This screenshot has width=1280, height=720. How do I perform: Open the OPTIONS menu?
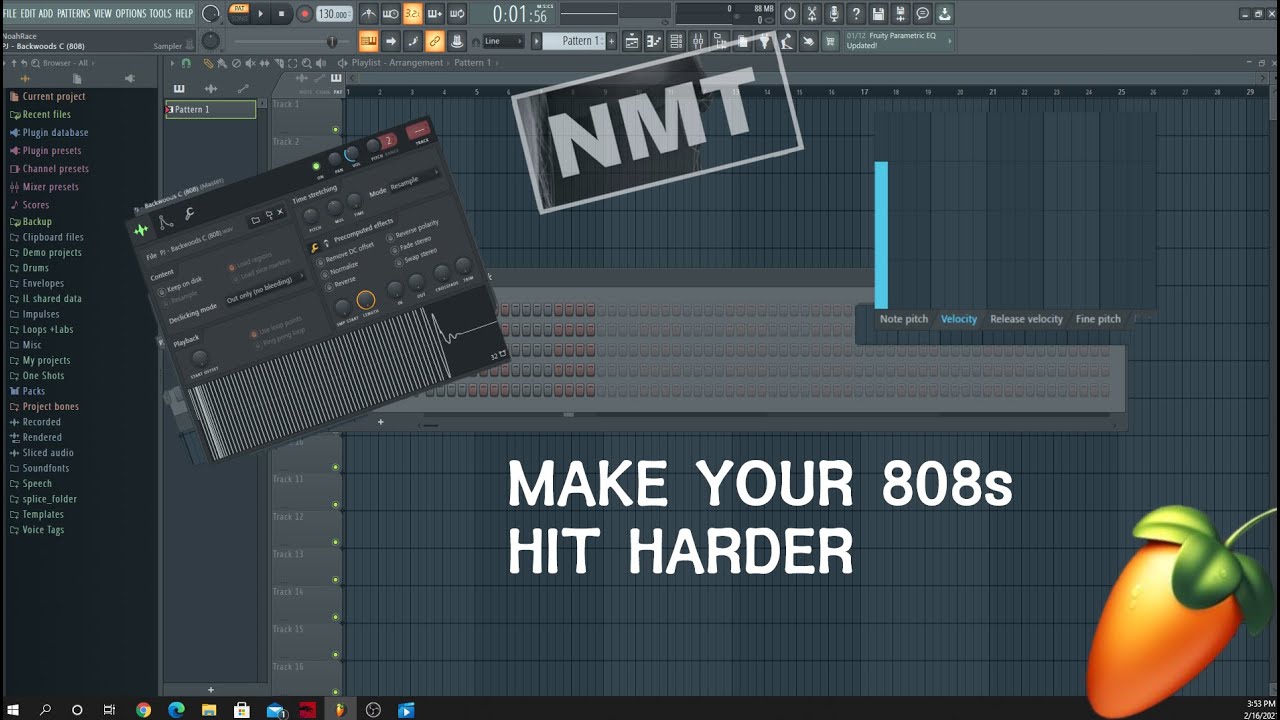pos(131,14)
